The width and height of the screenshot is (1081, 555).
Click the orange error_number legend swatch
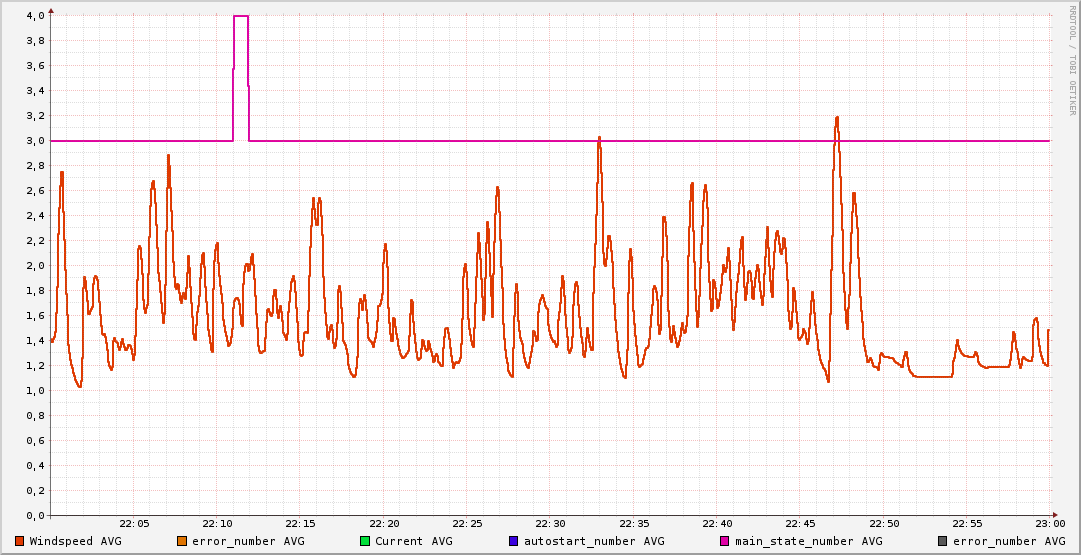click(x=181, y=541)
